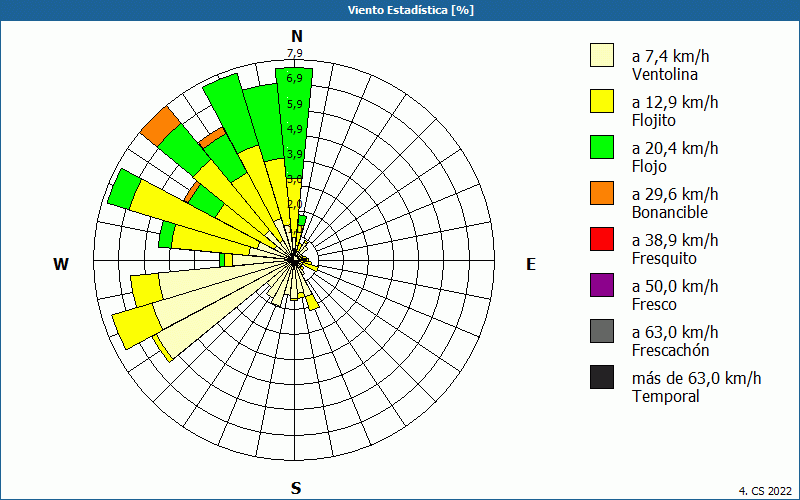Click the 'Fresco' label
Image resolution: width=800 pixels, height=500 pixels.
coord(656,305)
